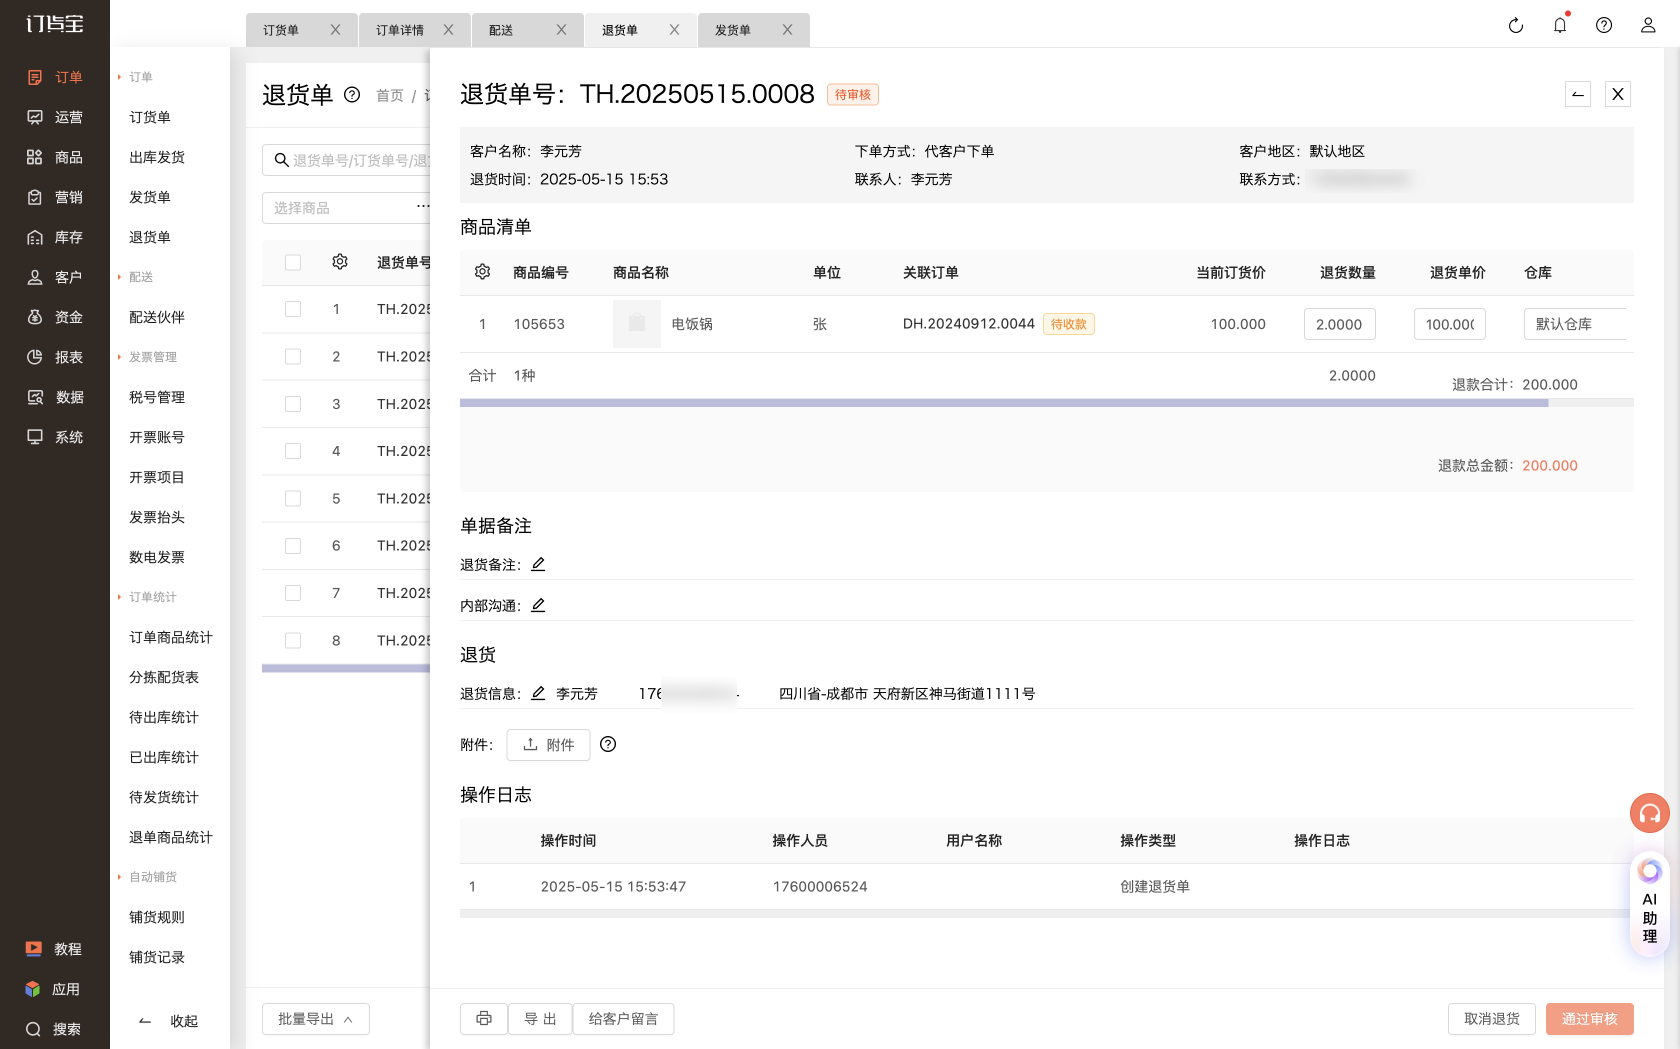1680x1049 pixels.
Task: Collapse the 订单 submenu group
Action: click(135, 77)
